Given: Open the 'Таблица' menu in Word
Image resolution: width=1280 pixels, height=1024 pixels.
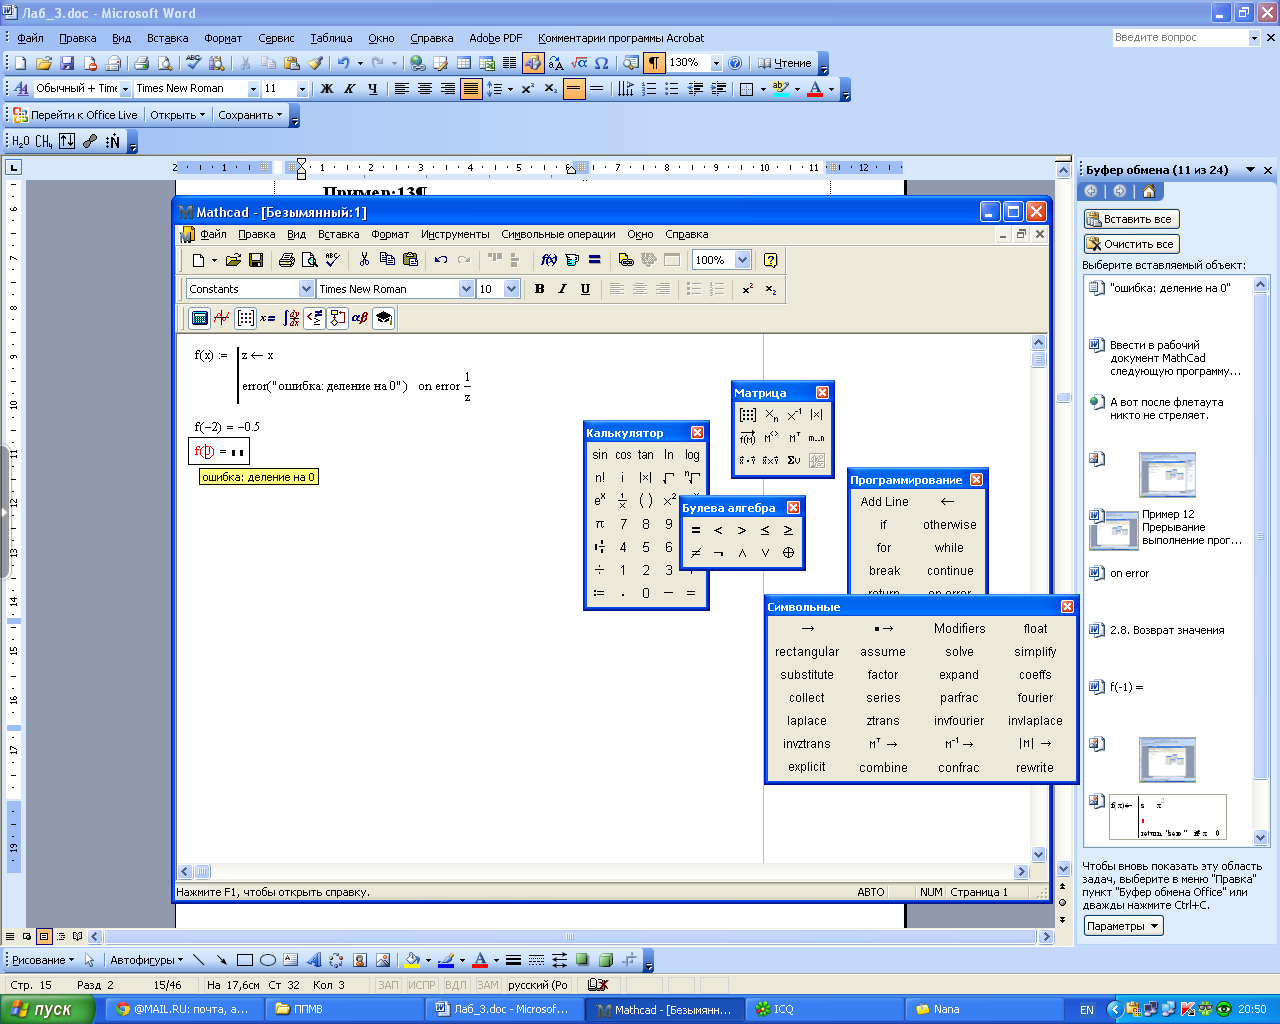Looking at the screenshot, I should [331, 38].
